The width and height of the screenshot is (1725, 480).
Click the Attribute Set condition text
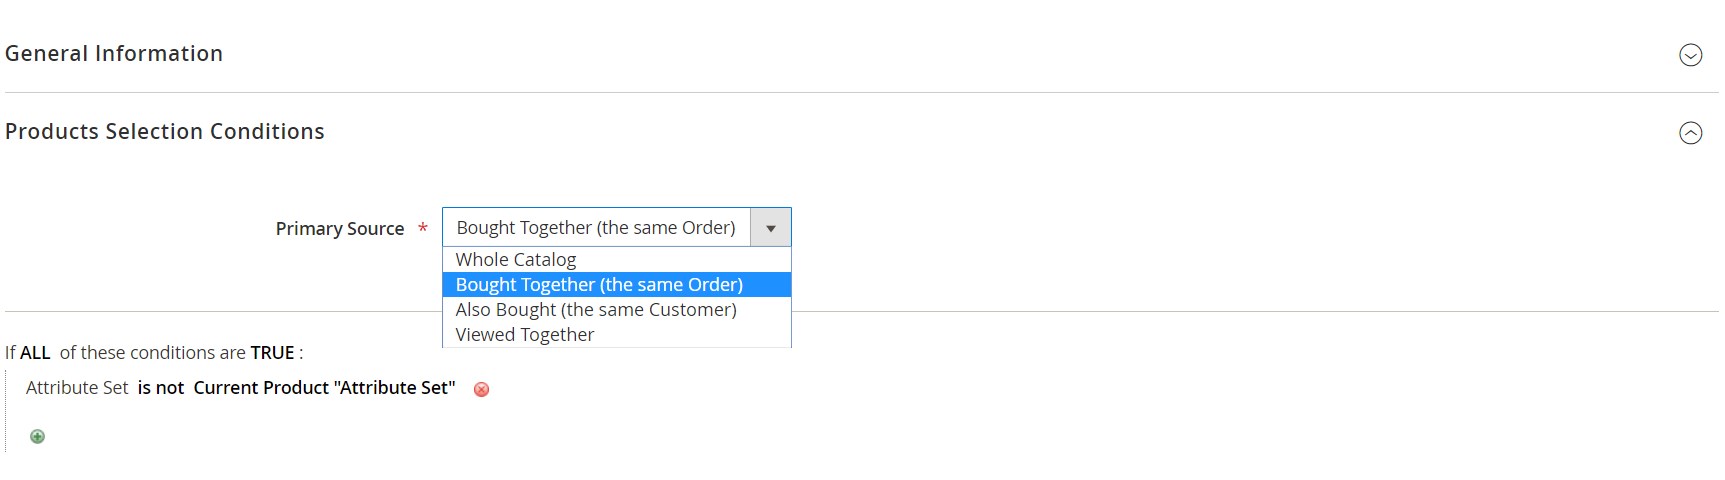point(77,388)
